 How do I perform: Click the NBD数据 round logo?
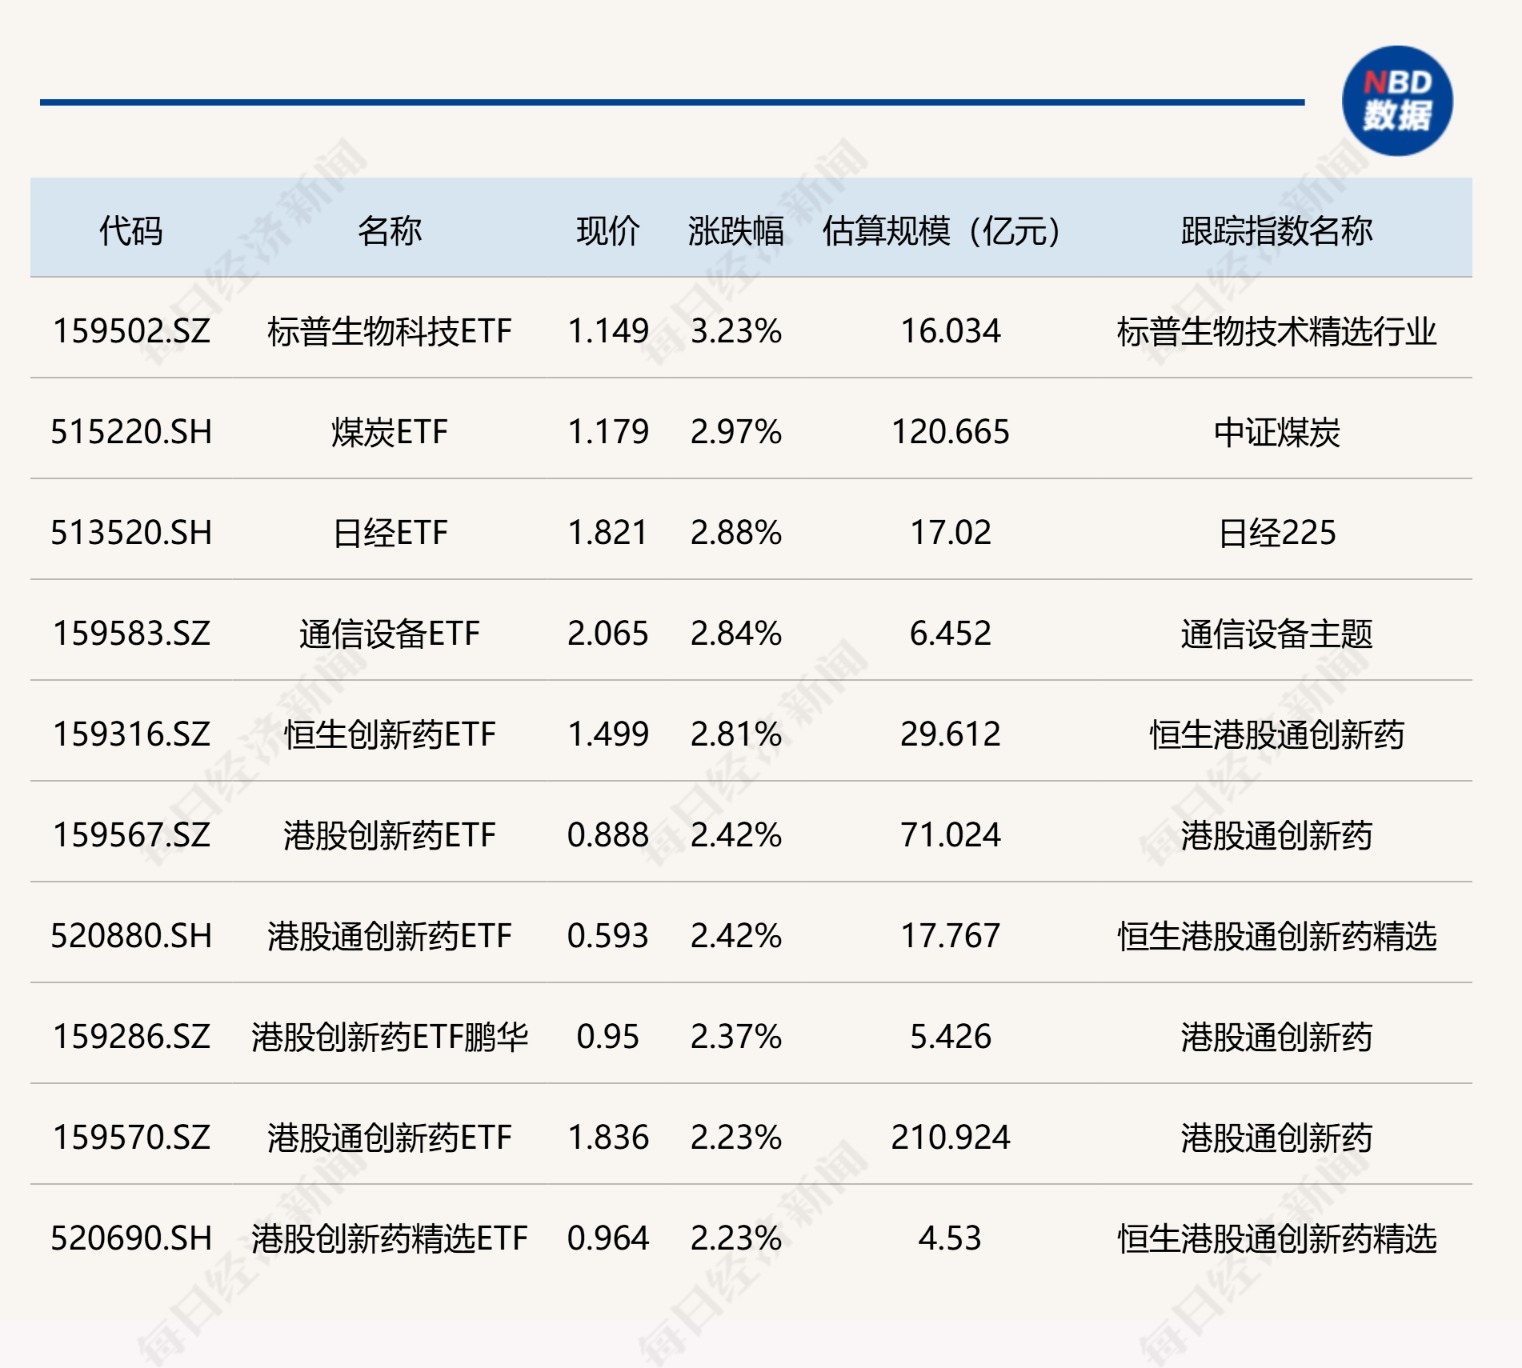[x=1396, y=101]
